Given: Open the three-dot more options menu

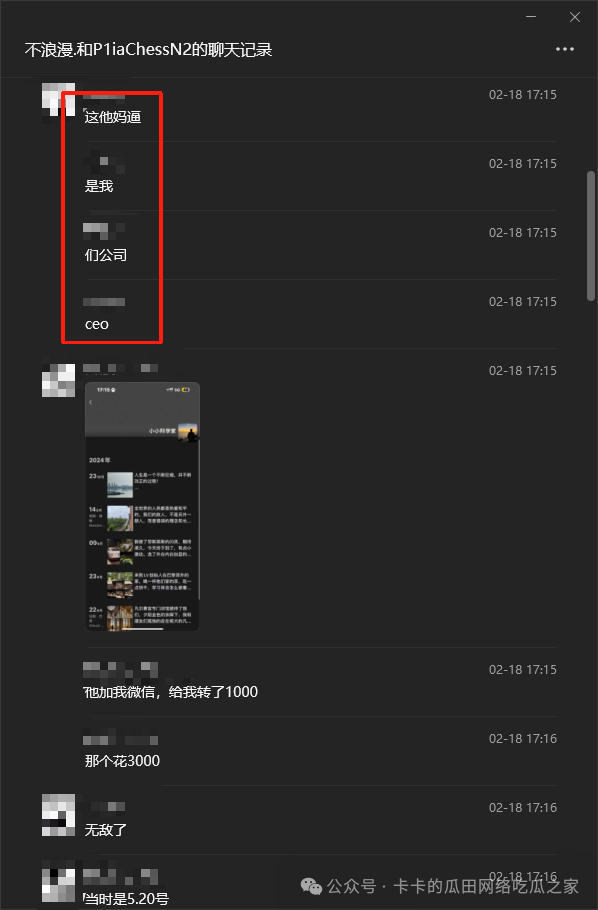Looking at the screenshot, I should coord(564,49).
